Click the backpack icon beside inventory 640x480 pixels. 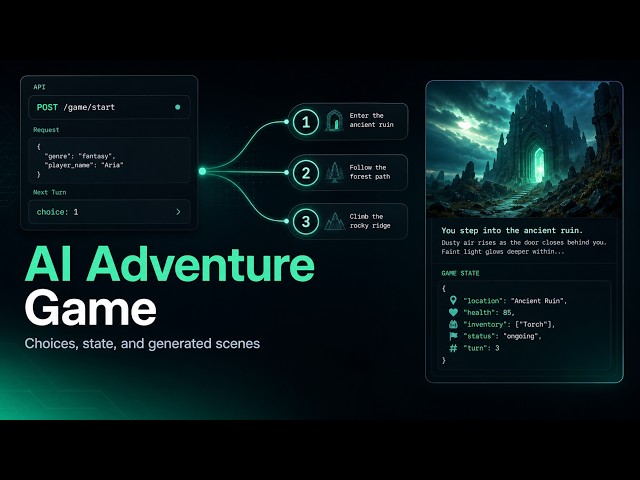coord(453,324)
